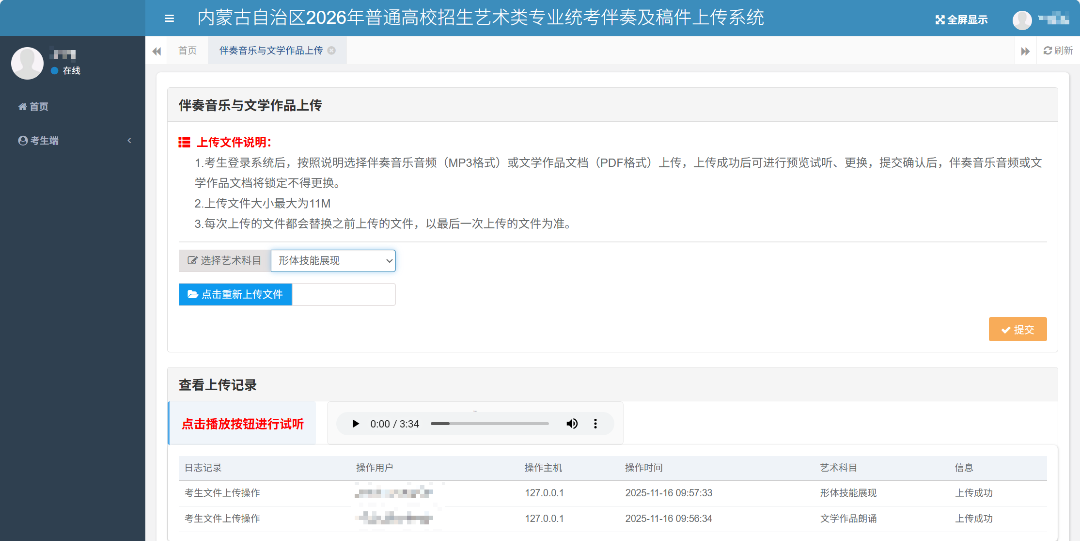
Task: Click 考生文件上传操作 in the 形体技能展现 row
Action: pyautogui.click(x=222, y=493)
